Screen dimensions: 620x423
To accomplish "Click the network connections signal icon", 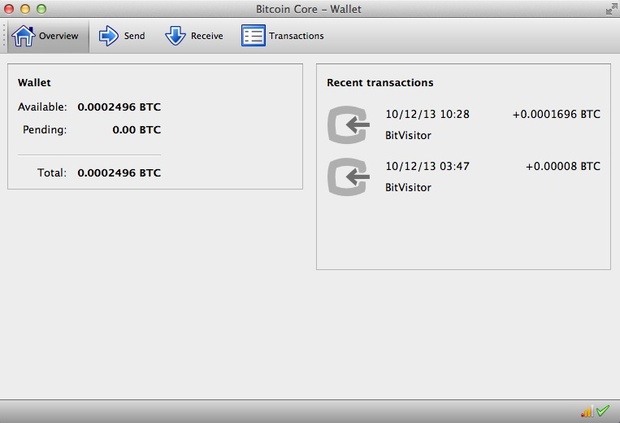I will tap(587, 412).
